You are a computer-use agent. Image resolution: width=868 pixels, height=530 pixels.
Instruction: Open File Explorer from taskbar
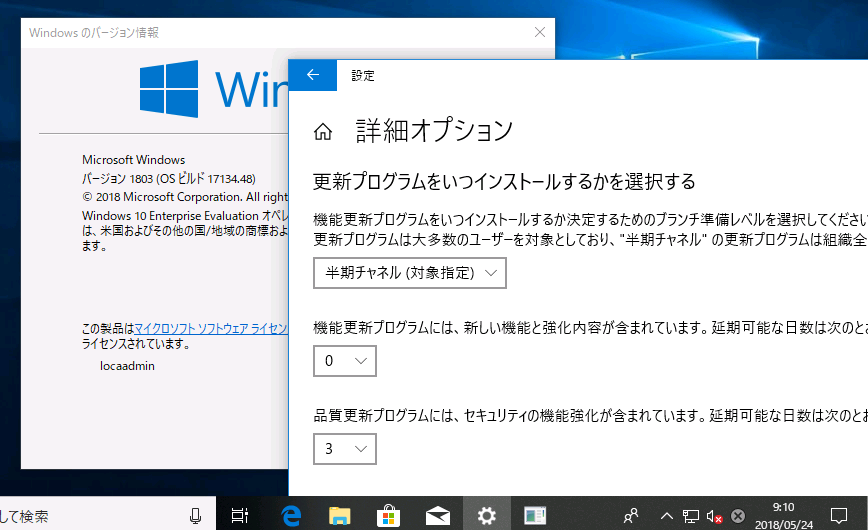click(339, 516)
